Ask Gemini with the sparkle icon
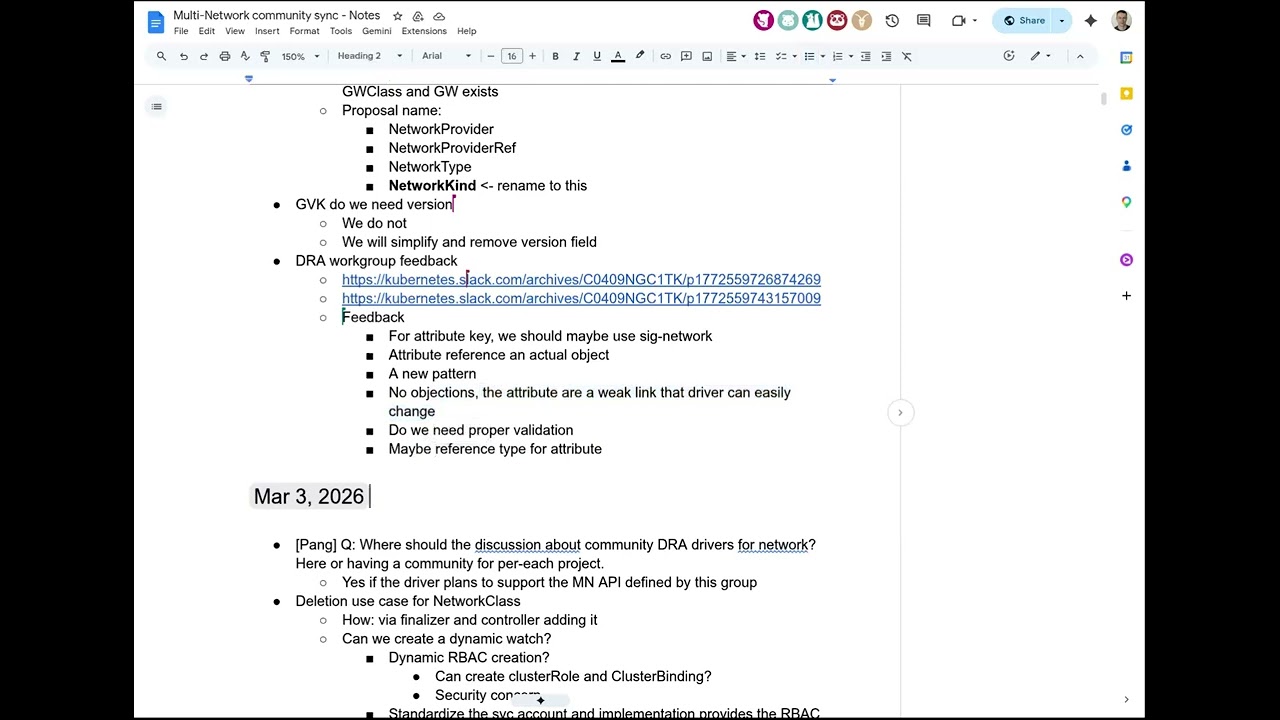 [1091, 20]
